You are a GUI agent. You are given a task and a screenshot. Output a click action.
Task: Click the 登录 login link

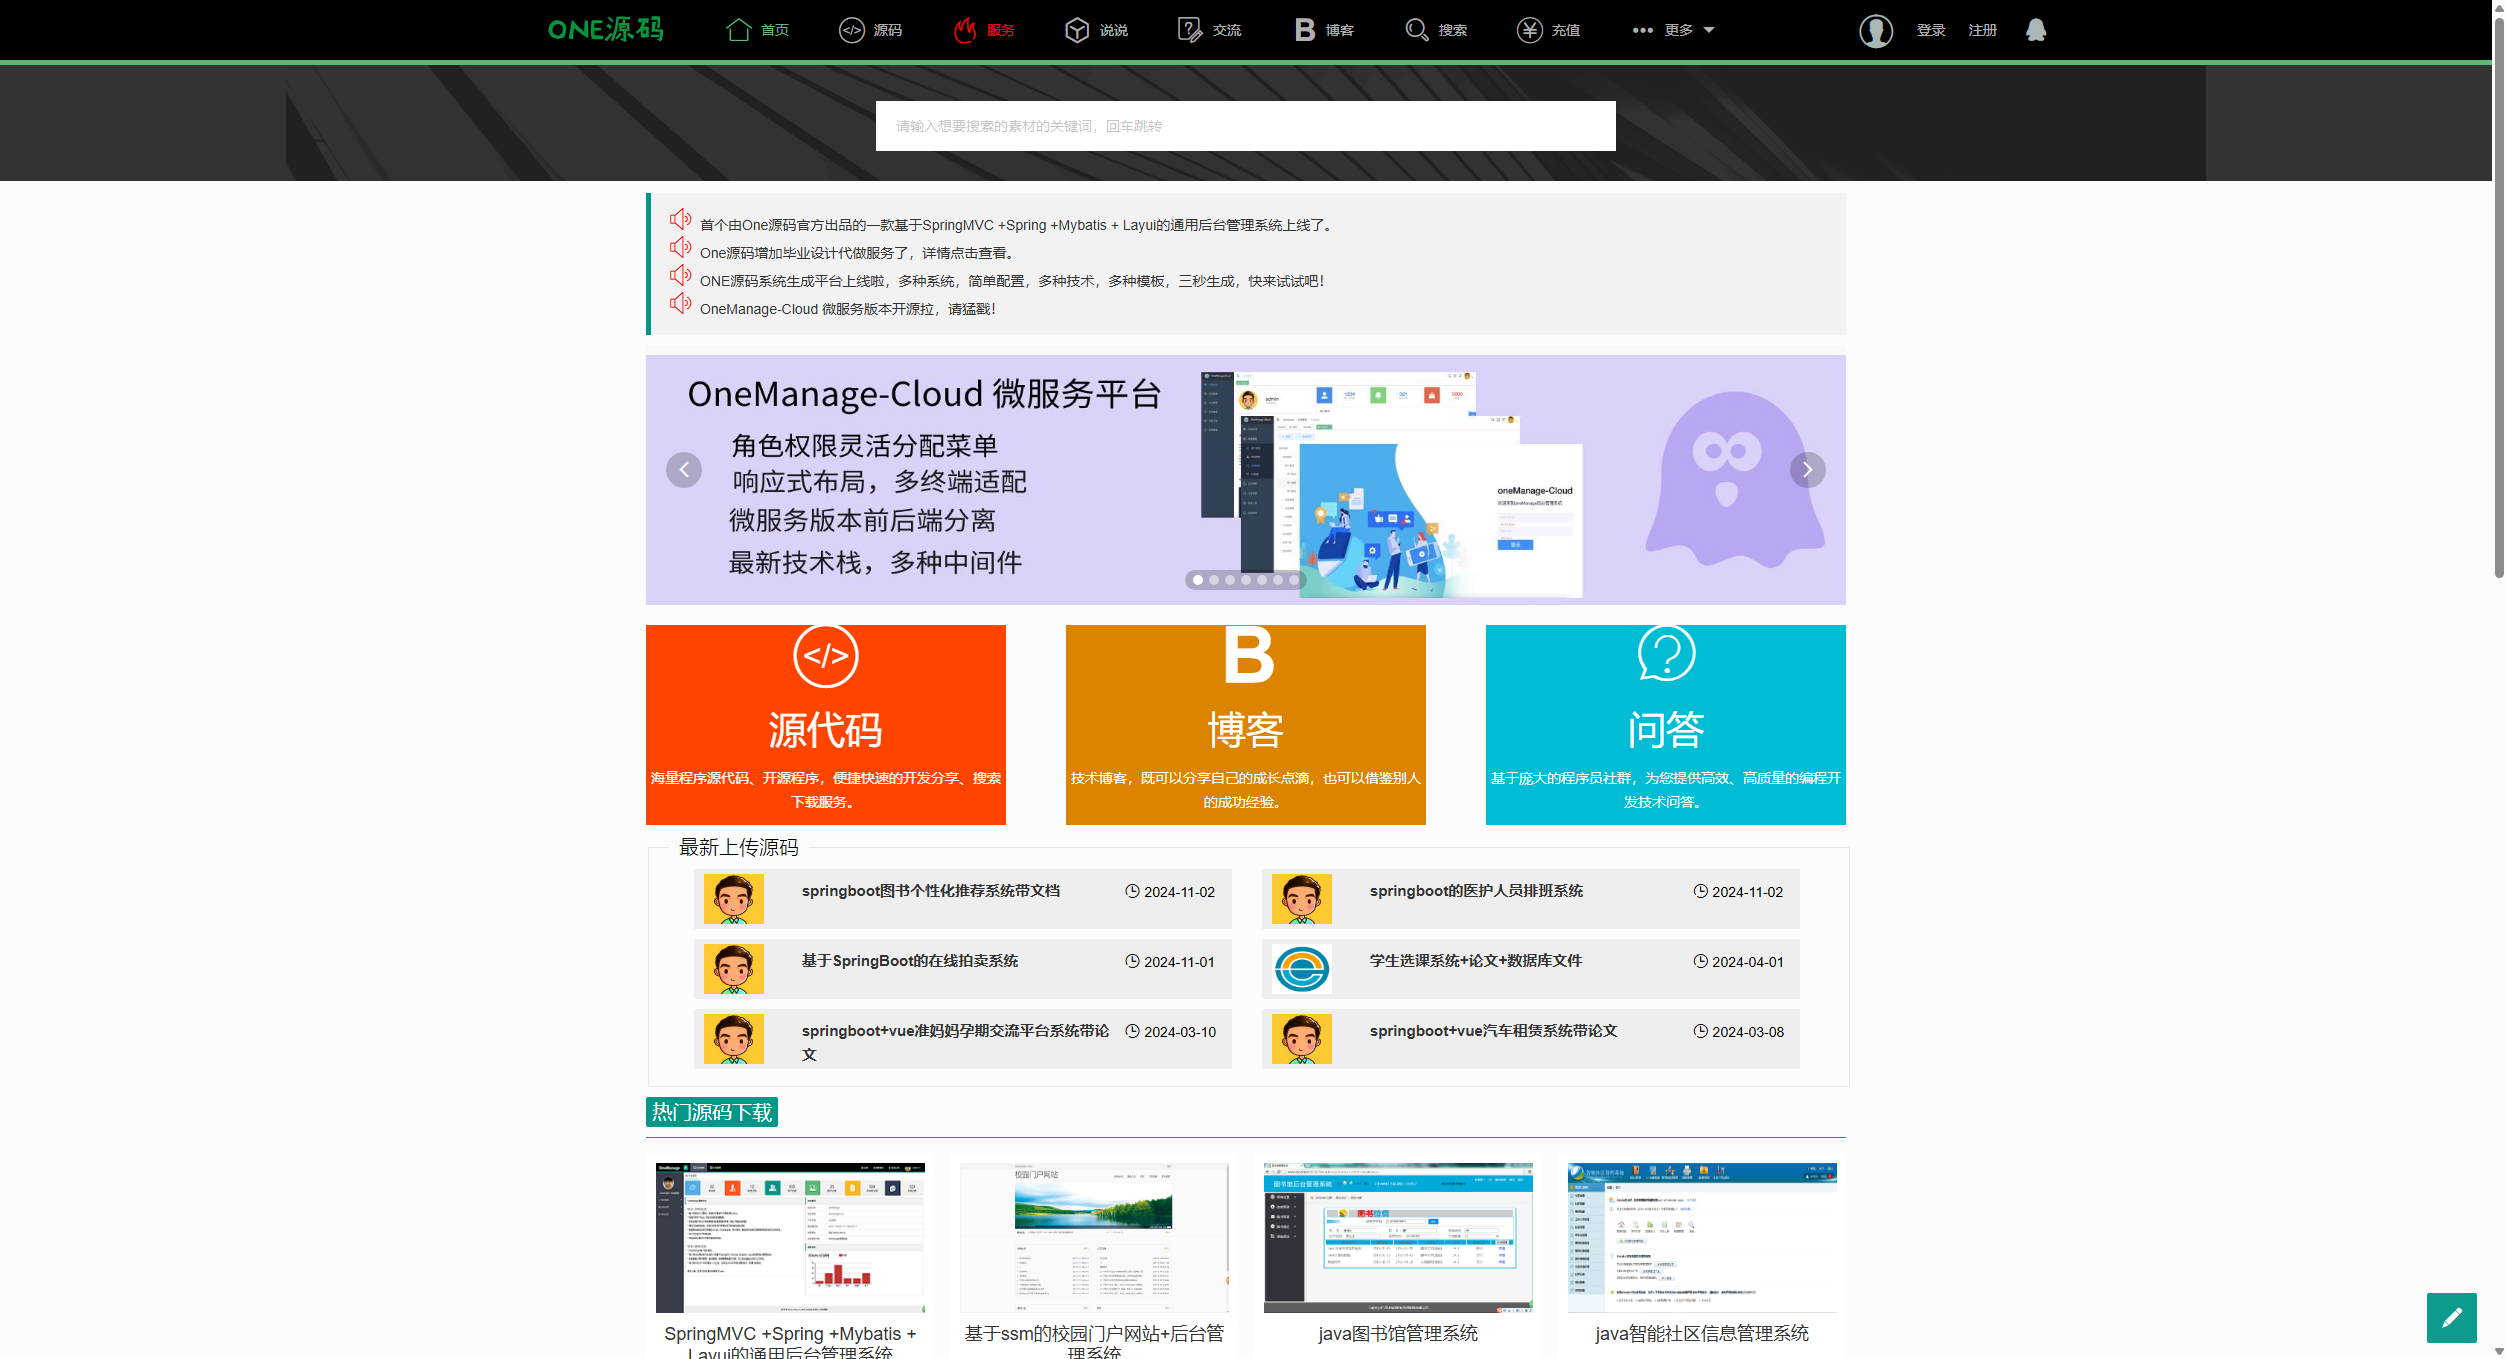1931,30
